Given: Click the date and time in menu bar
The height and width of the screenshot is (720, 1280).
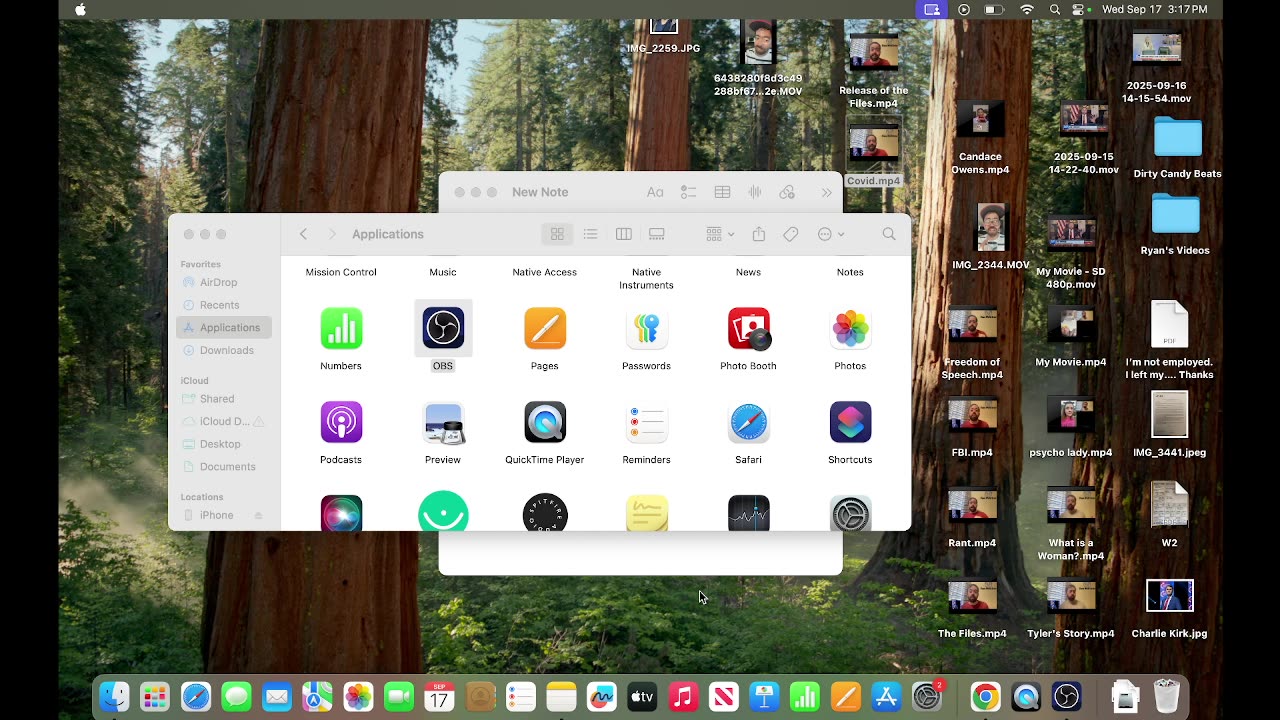Looking at the screenshot, I should point(1154,10).
